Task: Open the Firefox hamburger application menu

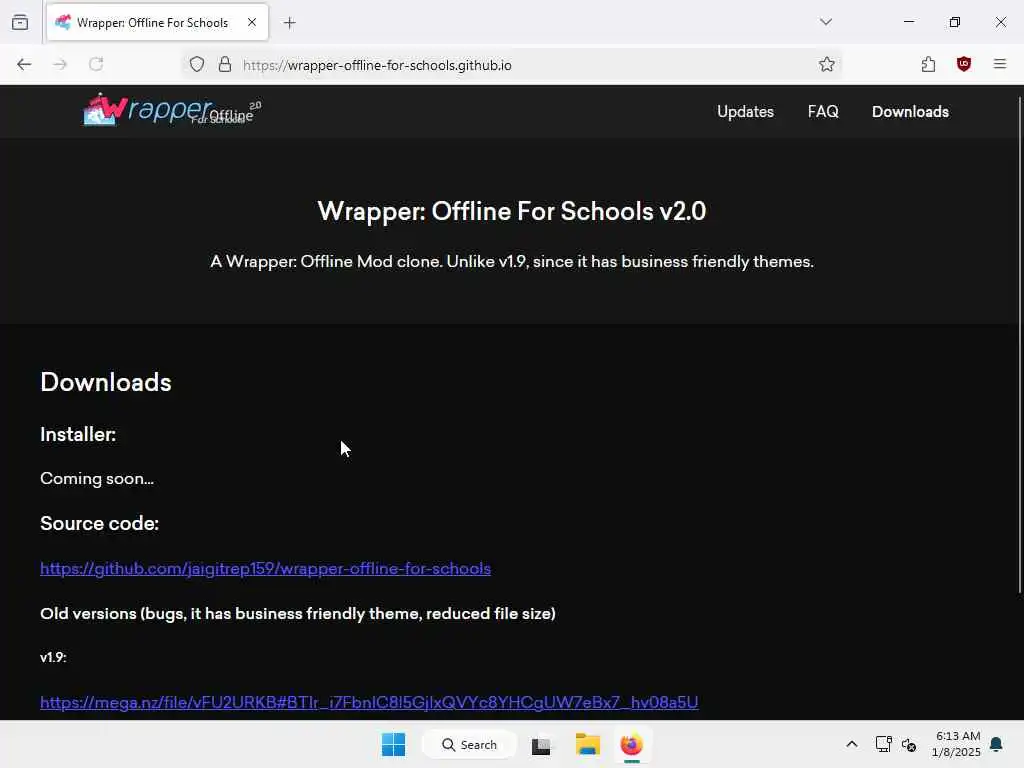Action: (x=1000, y=64)
